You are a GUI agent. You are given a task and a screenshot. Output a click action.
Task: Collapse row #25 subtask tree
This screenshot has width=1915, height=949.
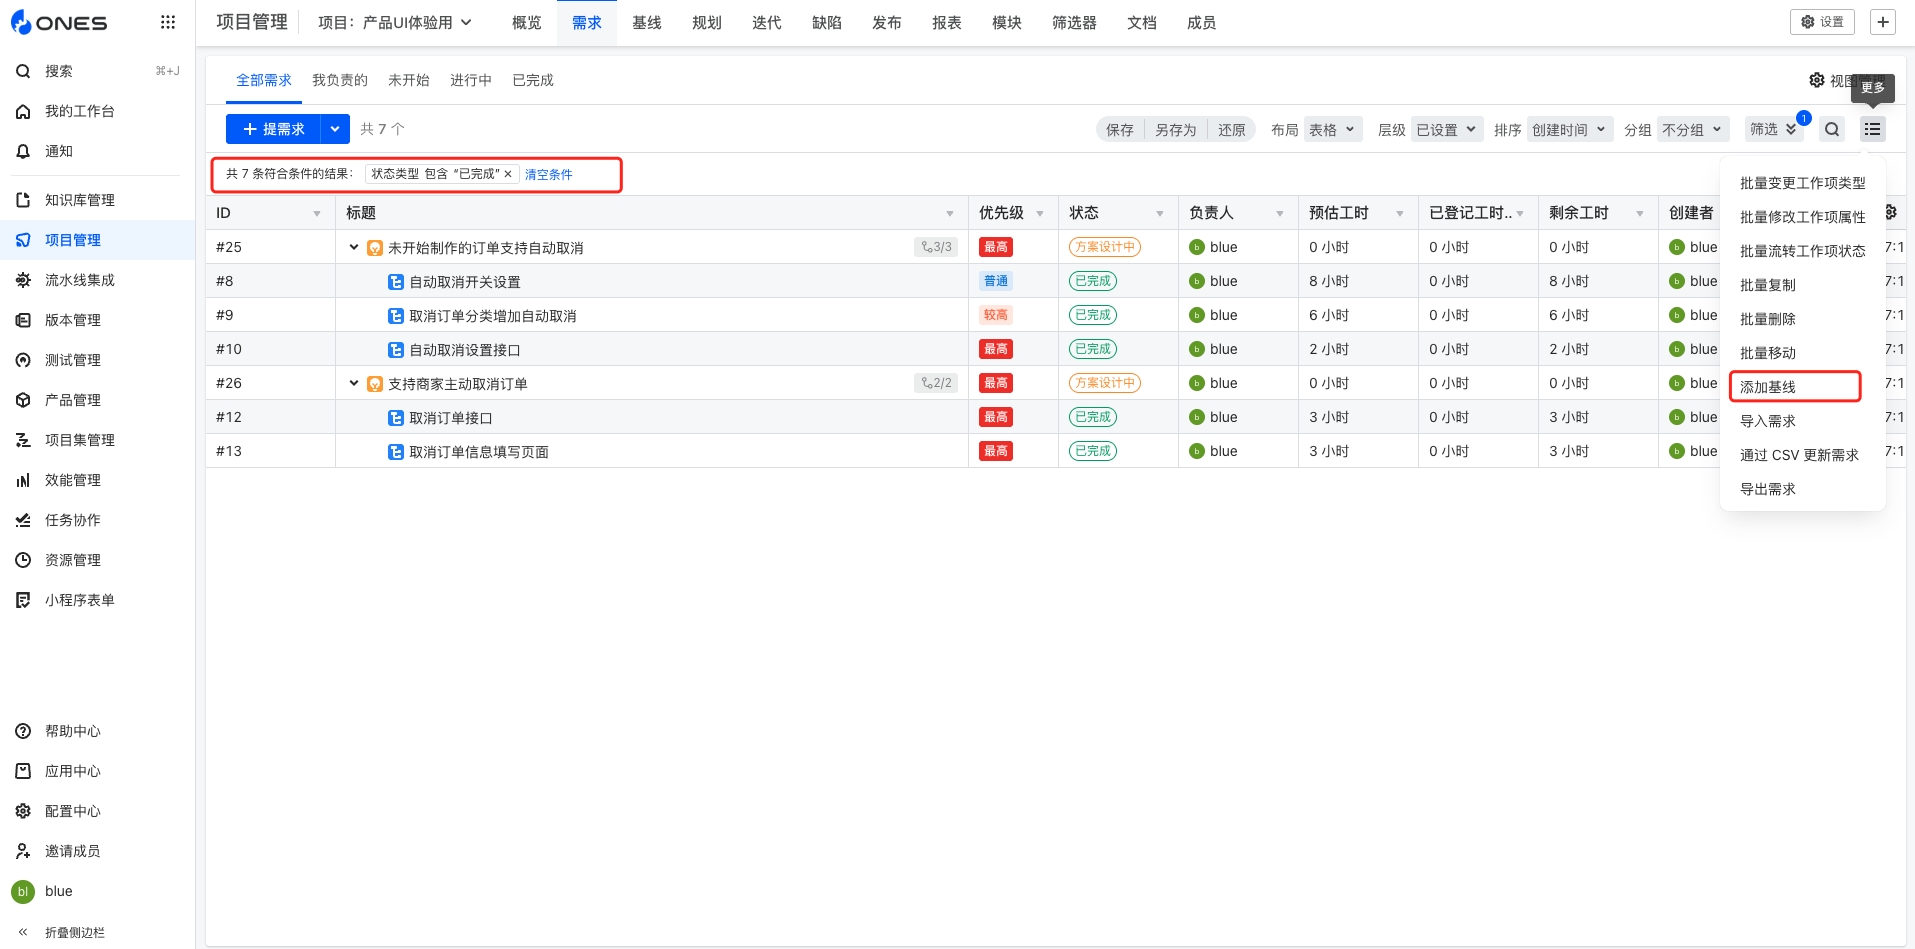(354, 247)
